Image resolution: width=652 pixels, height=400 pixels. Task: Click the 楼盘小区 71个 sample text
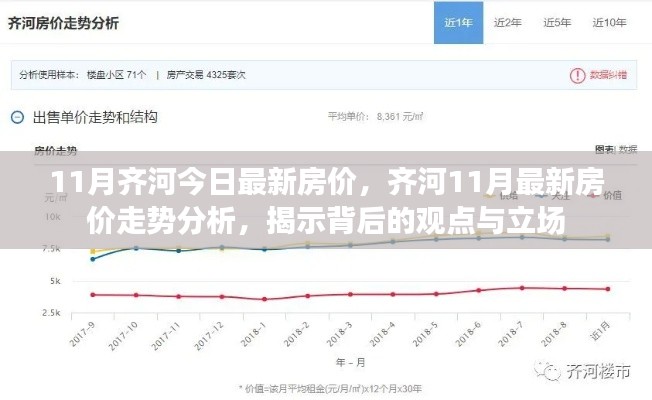click(119, 74)
